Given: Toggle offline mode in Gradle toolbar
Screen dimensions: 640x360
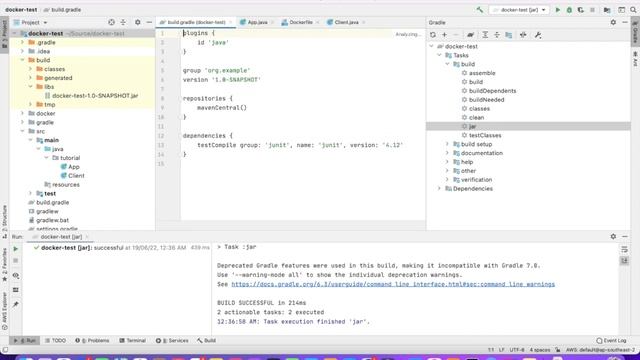Looking at the screenshot, I should point(523,35).
